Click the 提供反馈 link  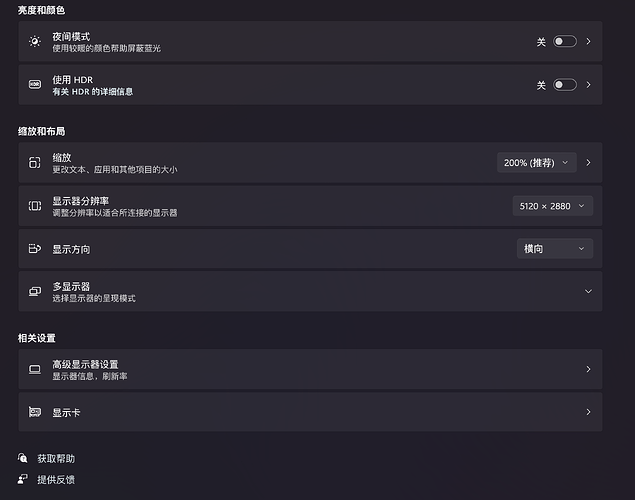[x=56, y=480]
